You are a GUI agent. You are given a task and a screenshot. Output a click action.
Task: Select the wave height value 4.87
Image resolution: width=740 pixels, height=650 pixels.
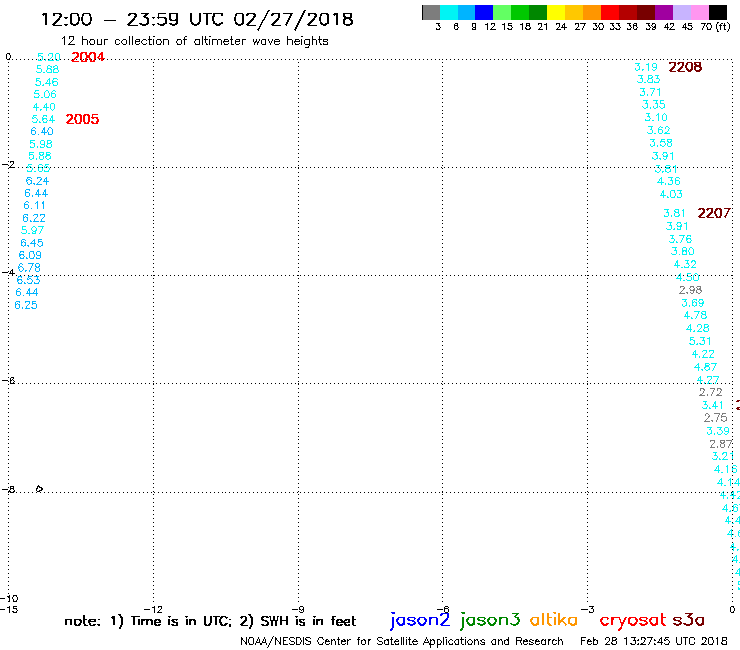(x=705, y=367)
